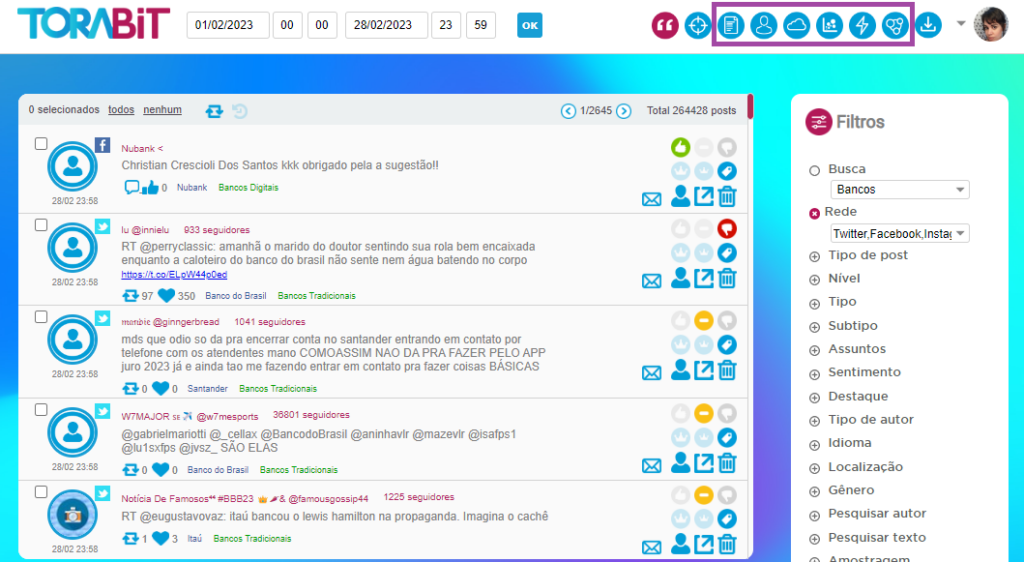Click the end minute field 59
Viewport: 1024px width, 562px height.
coord(481,25)
